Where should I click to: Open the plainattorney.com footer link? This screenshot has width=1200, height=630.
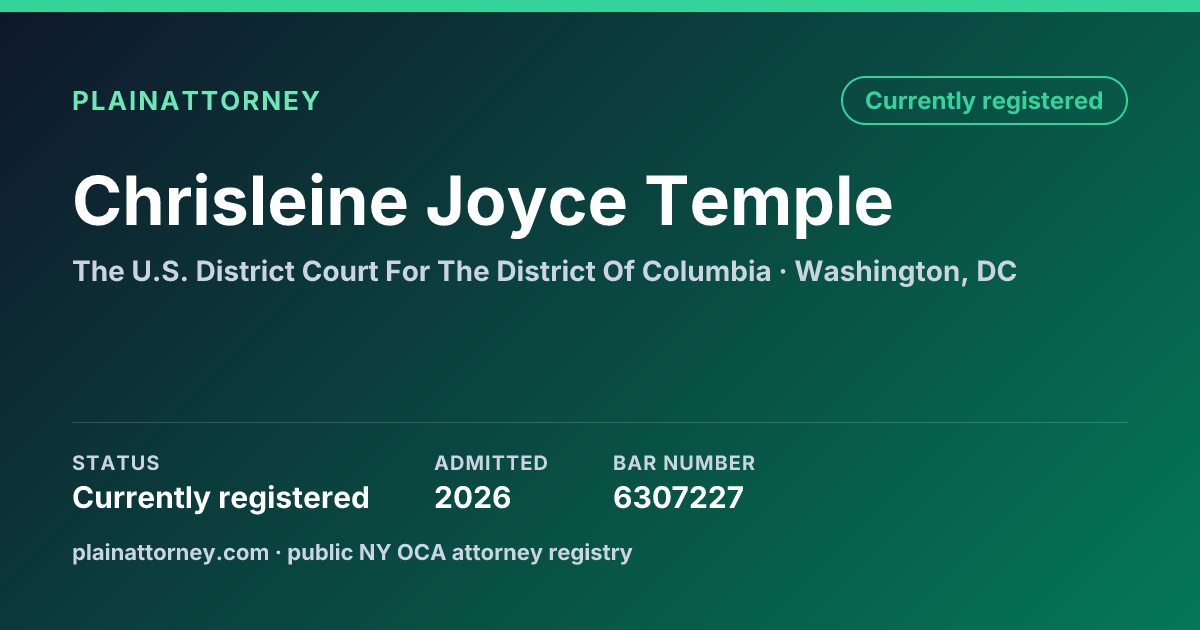click(171, 552)
